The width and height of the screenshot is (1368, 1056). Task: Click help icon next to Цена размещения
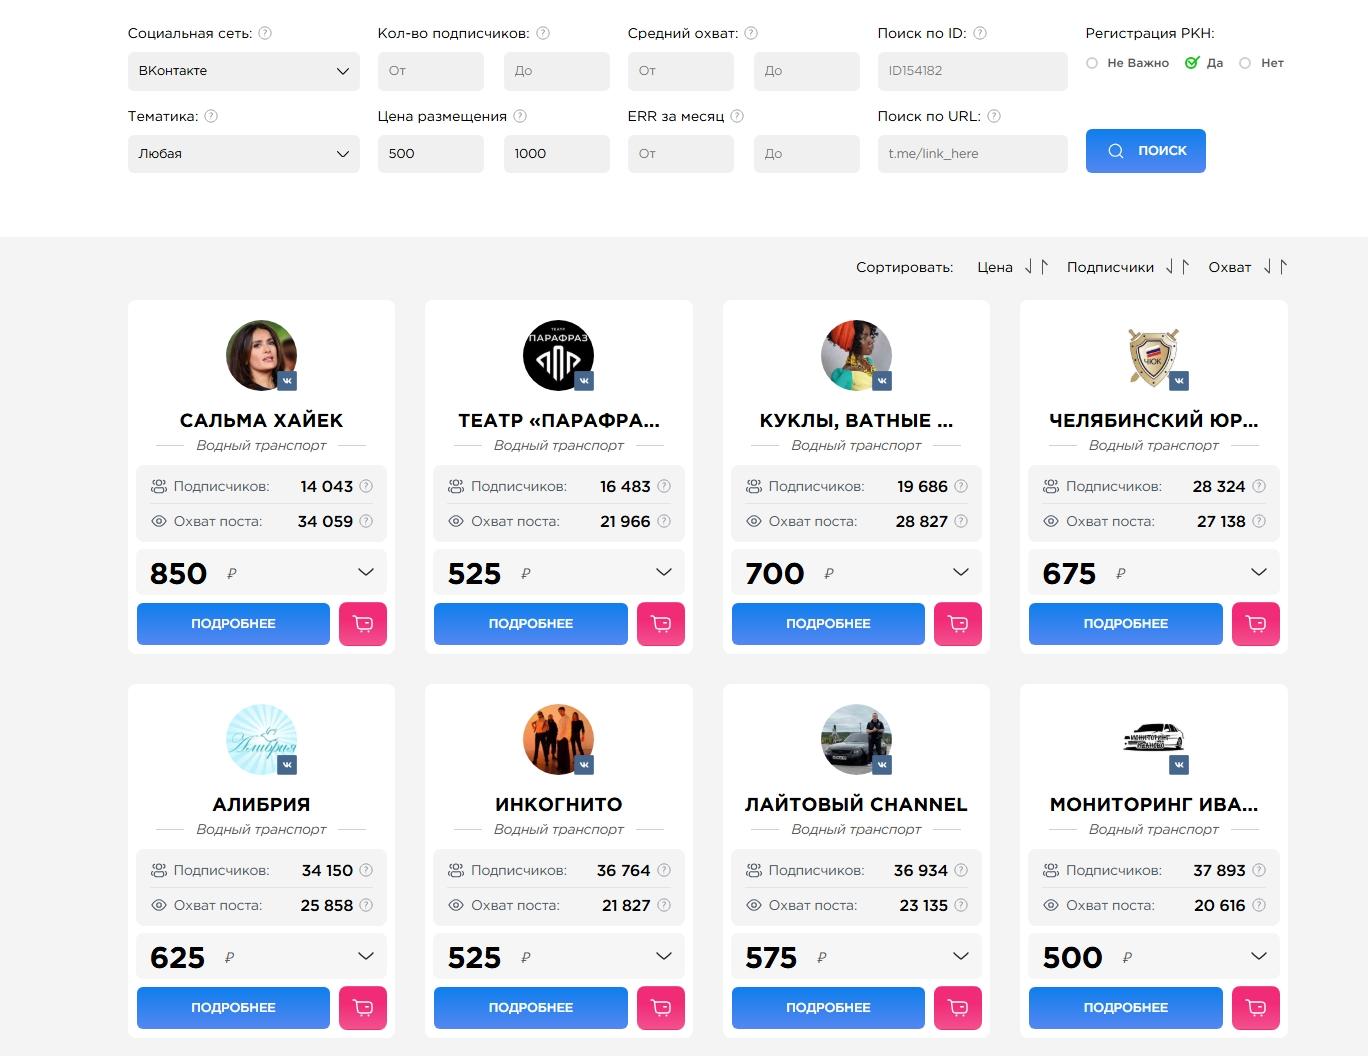point(520,116)
